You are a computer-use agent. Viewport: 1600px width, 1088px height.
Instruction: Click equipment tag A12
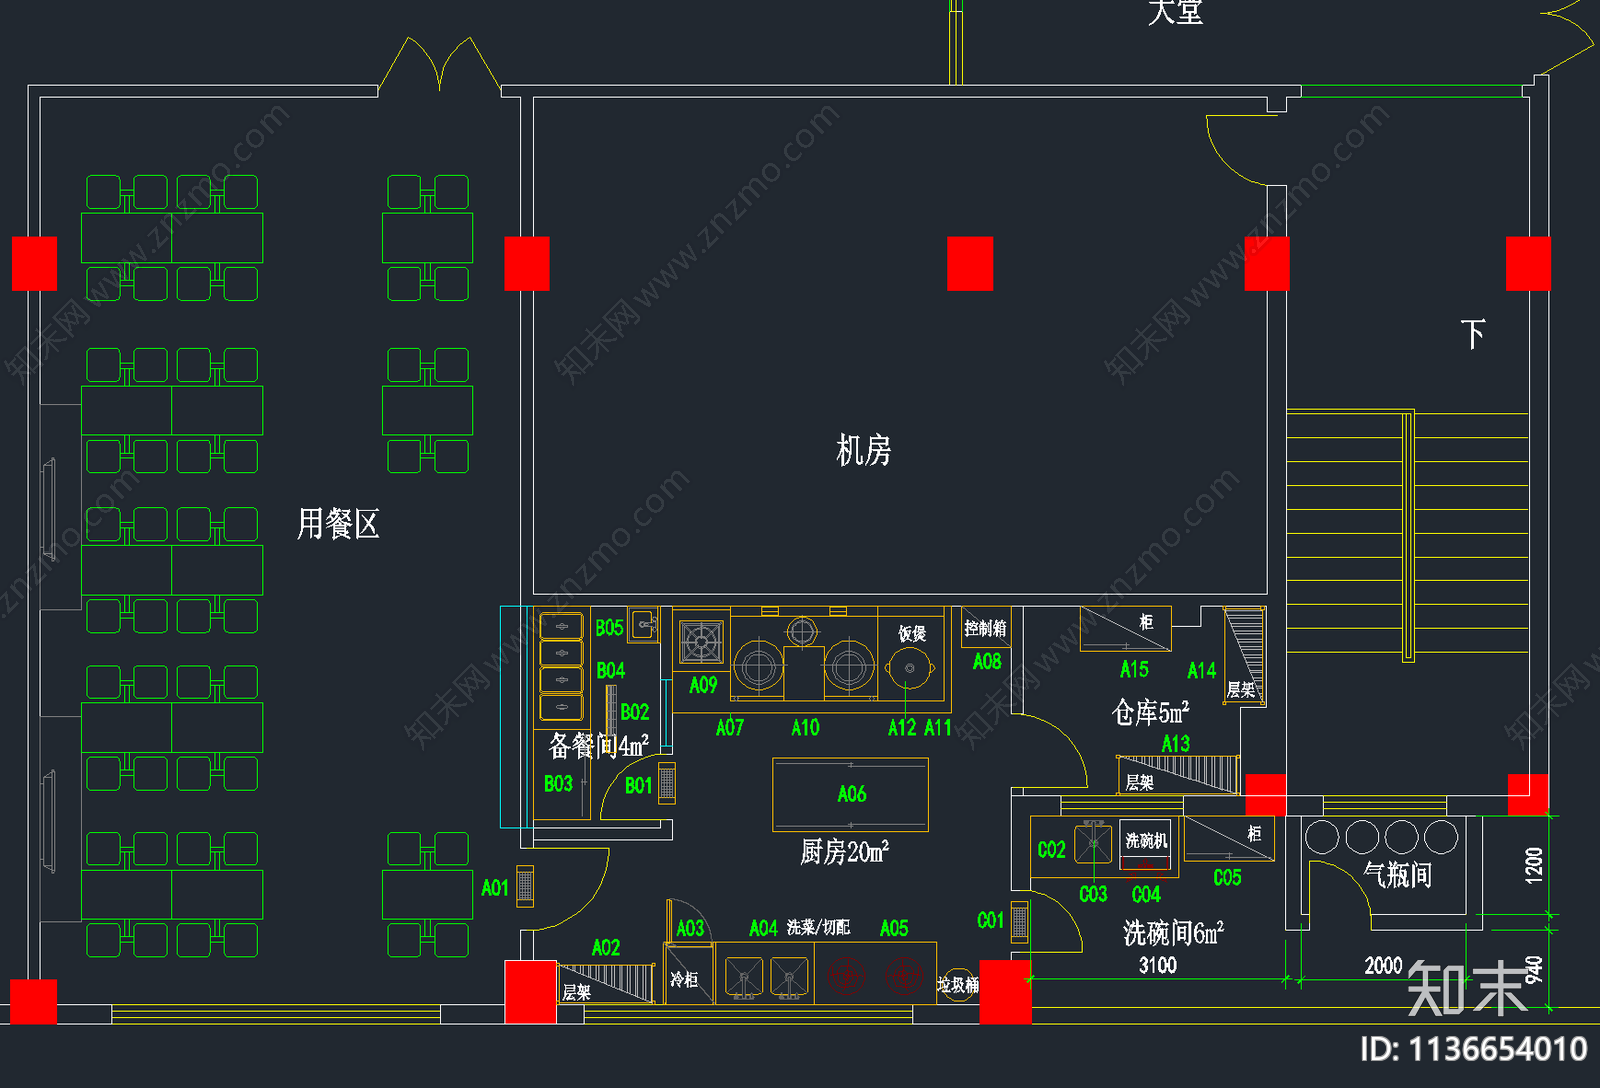click(902, 728)
